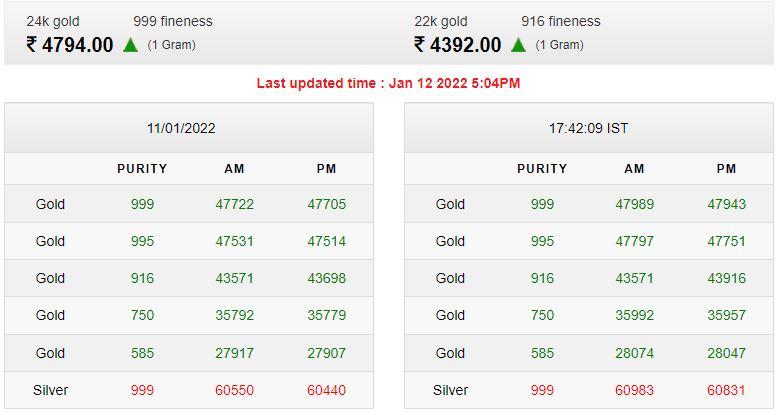This screenshot has width=779, height=412.
Task: Click Gold 999 AM value 47722
Action: pyautogui.click(x=234, y=204)
